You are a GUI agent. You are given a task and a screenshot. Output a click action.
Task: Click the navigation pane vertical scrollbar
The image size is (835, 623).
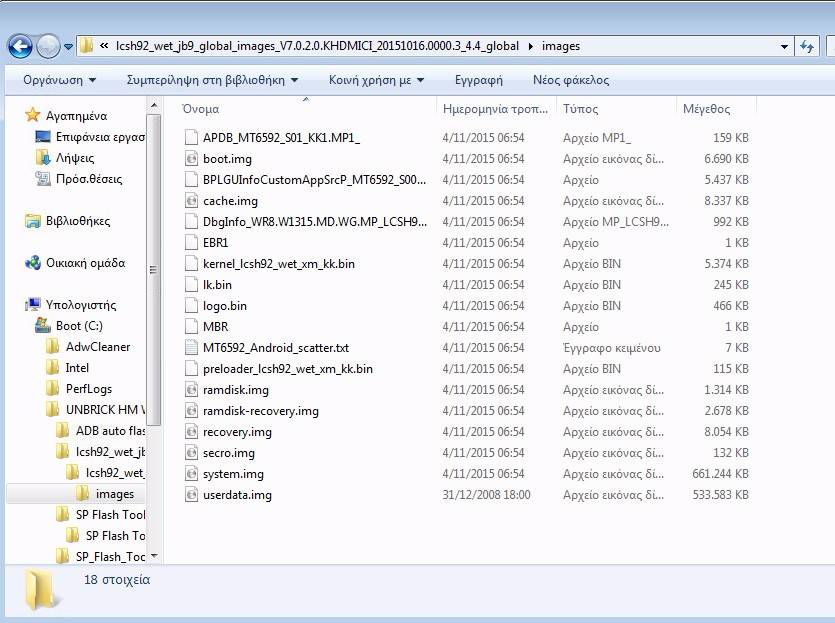154,270
